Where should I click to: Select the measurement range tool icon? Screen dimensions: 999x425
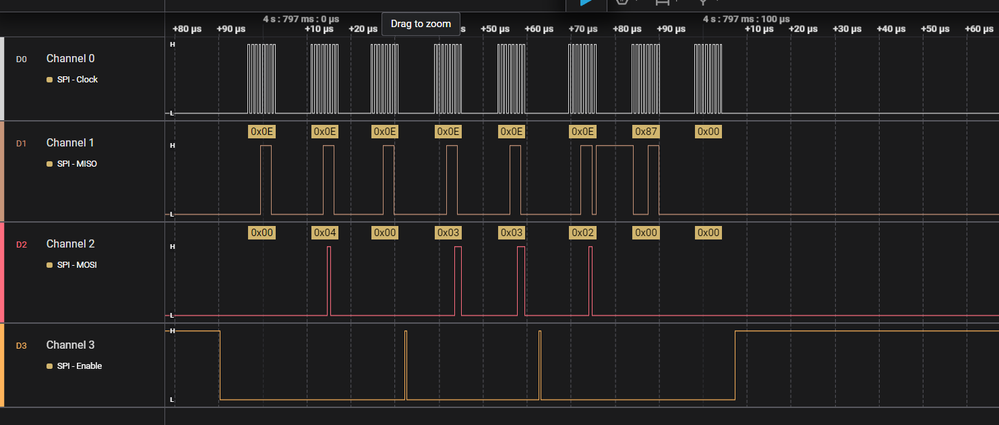click(663, 3)
